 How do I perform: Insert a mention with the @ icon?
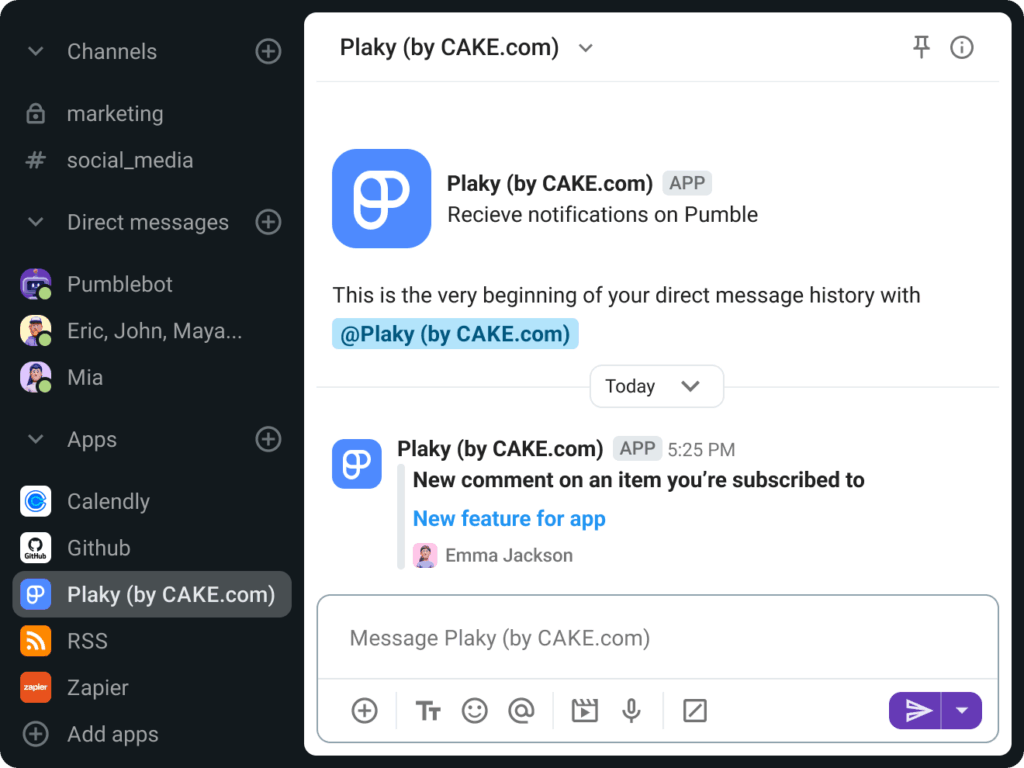click(521, 711)
